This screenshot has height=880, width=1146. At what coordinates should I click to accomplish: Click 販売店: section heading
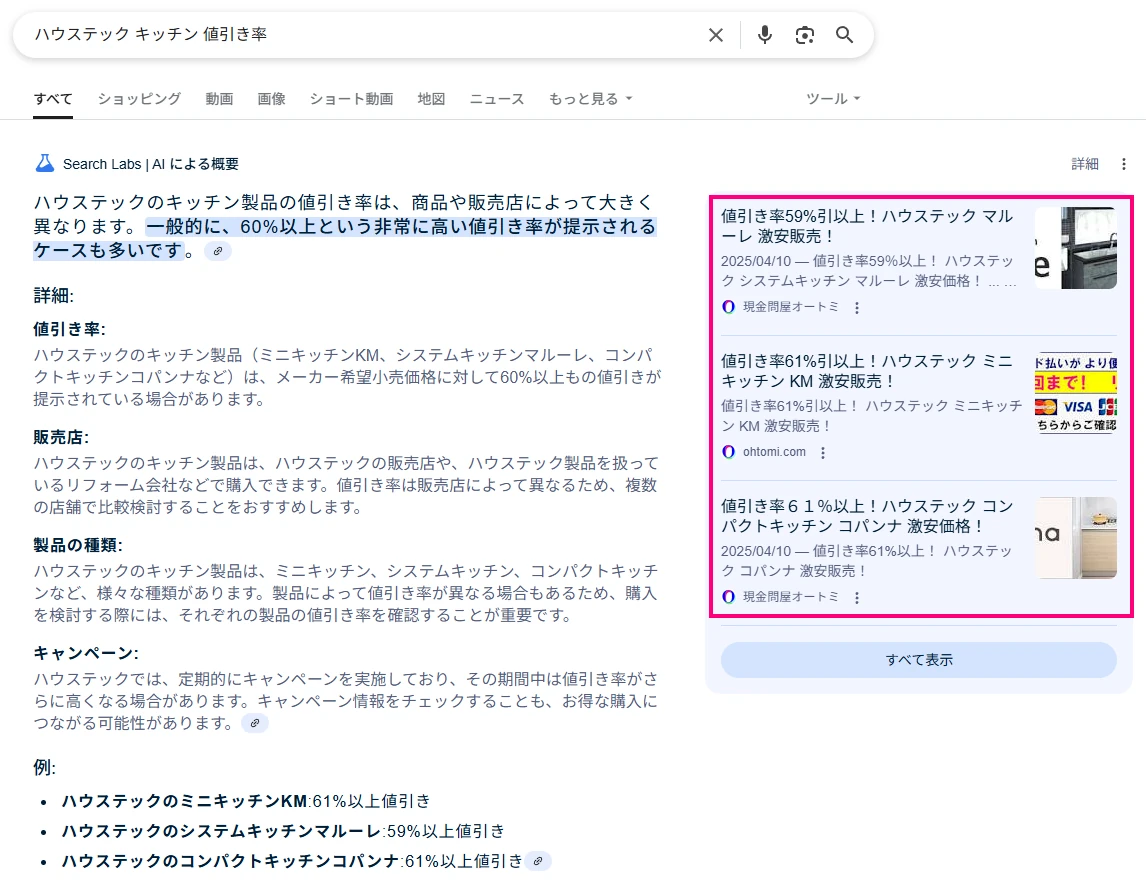(61, 437)
